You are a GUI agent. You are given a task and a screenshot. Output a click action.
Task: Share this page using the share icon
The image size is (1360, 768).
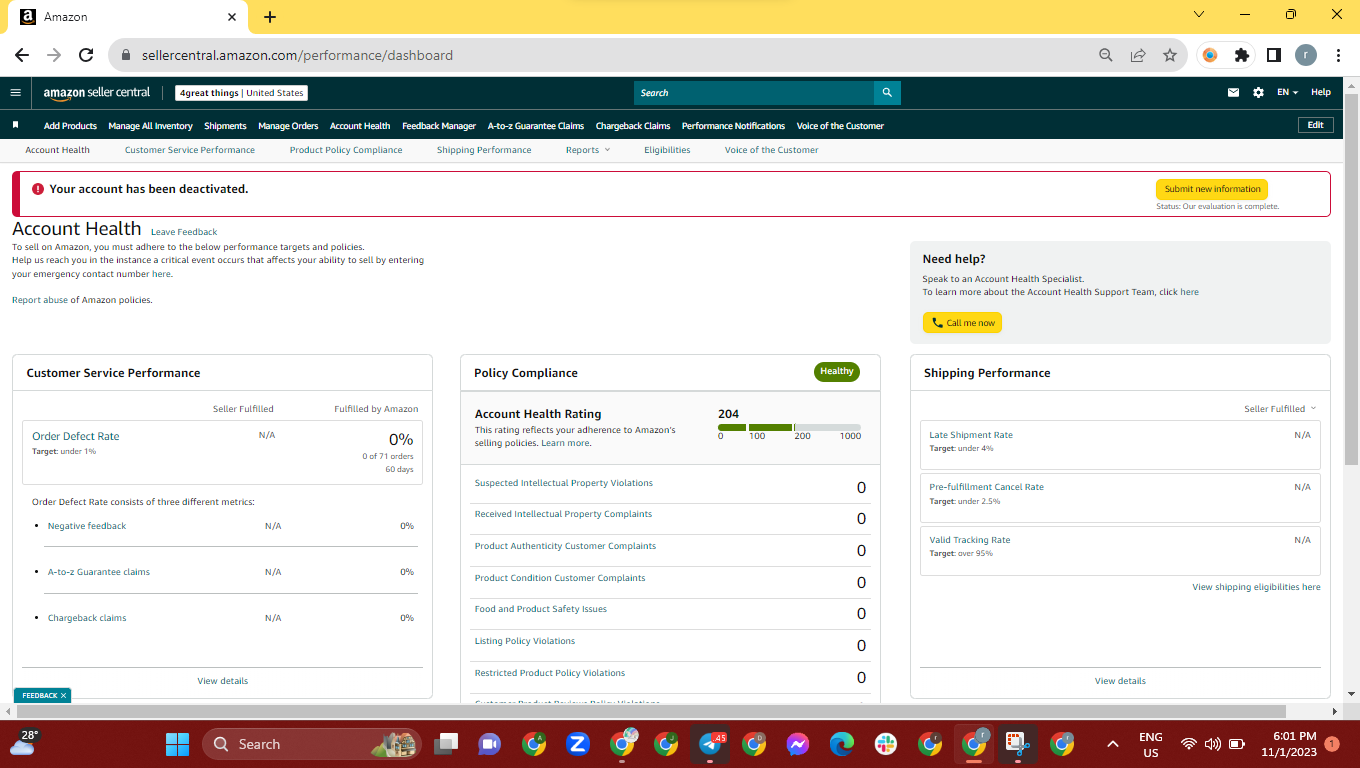[x=1138, y=55]
